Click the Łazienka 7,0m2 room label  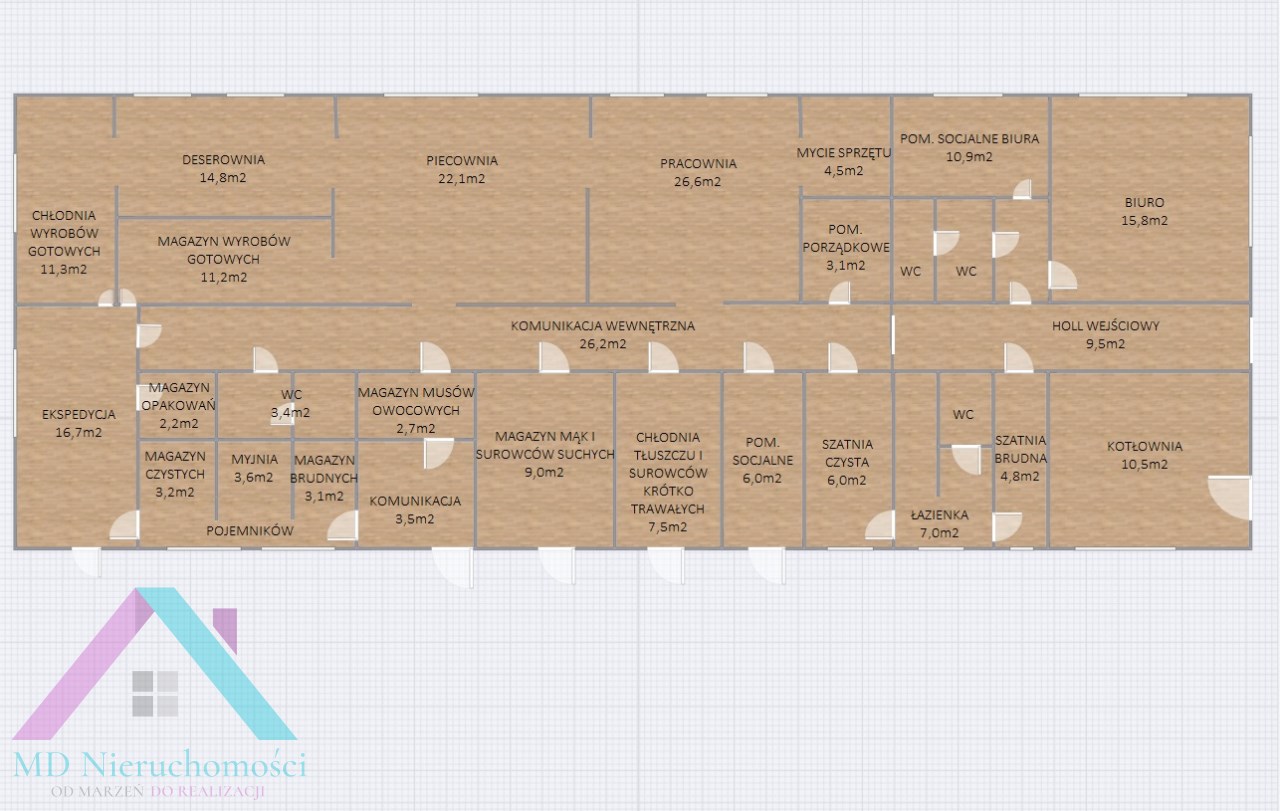(x=939, y=524)
